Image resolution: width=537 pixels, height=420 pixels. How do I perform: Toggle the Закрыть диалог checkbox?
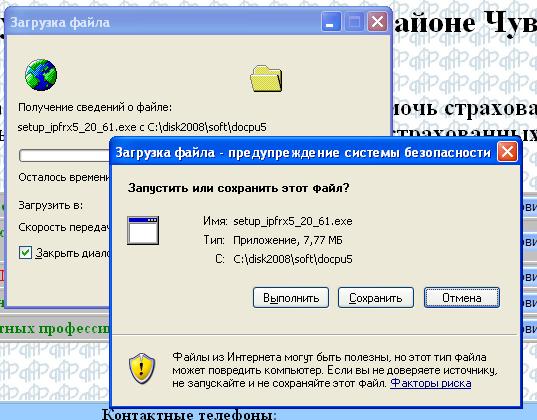pos(25,252)
